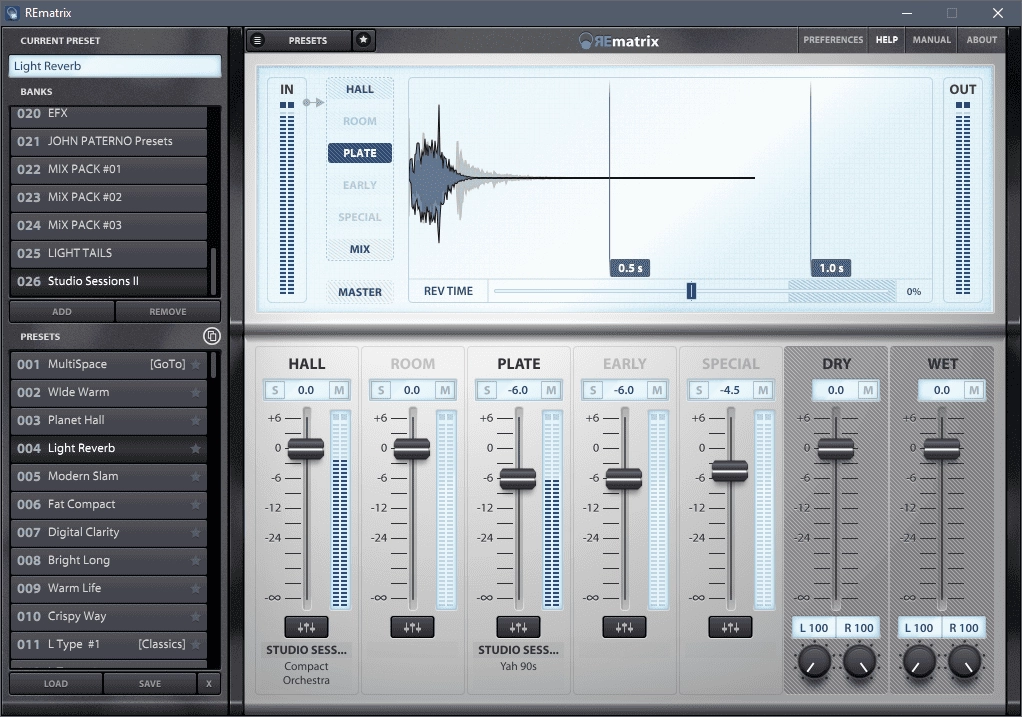The height and width of the screenshot is (717, 1022).
Task: Click the WET volume fader
Action: (x=941, y=448)
